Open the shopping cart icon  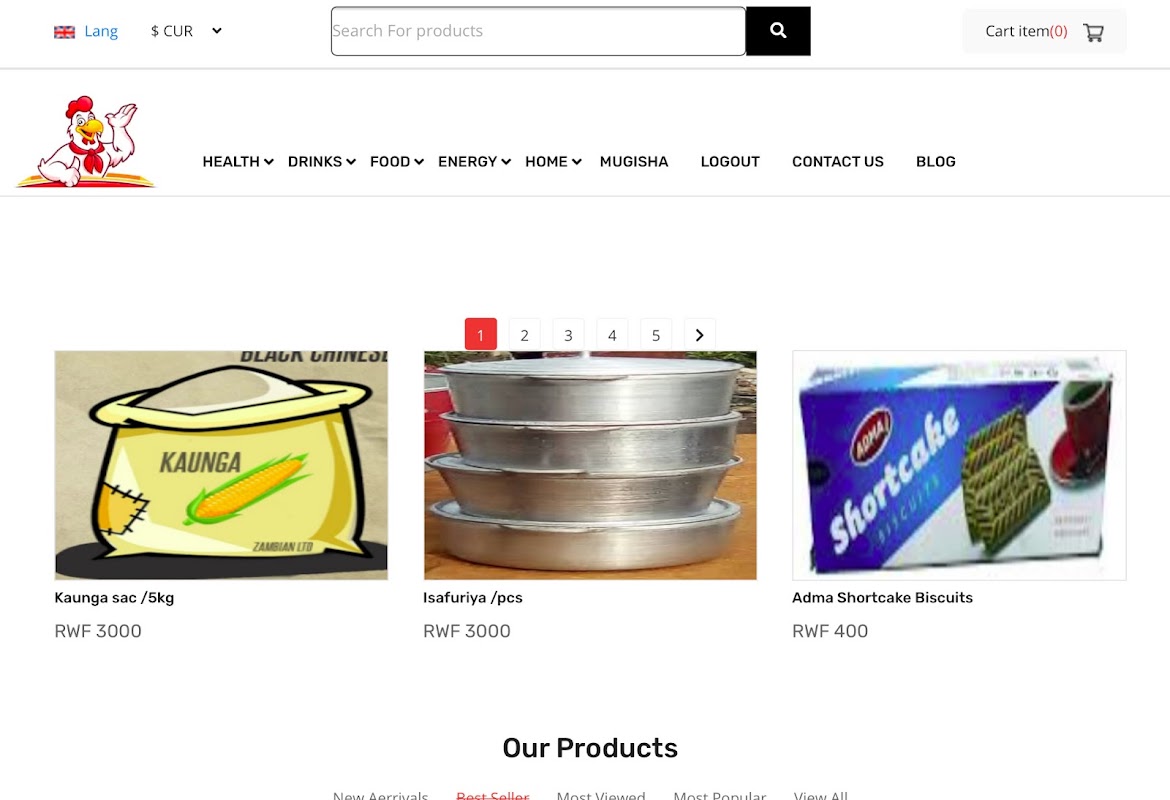click(1093, 32)
